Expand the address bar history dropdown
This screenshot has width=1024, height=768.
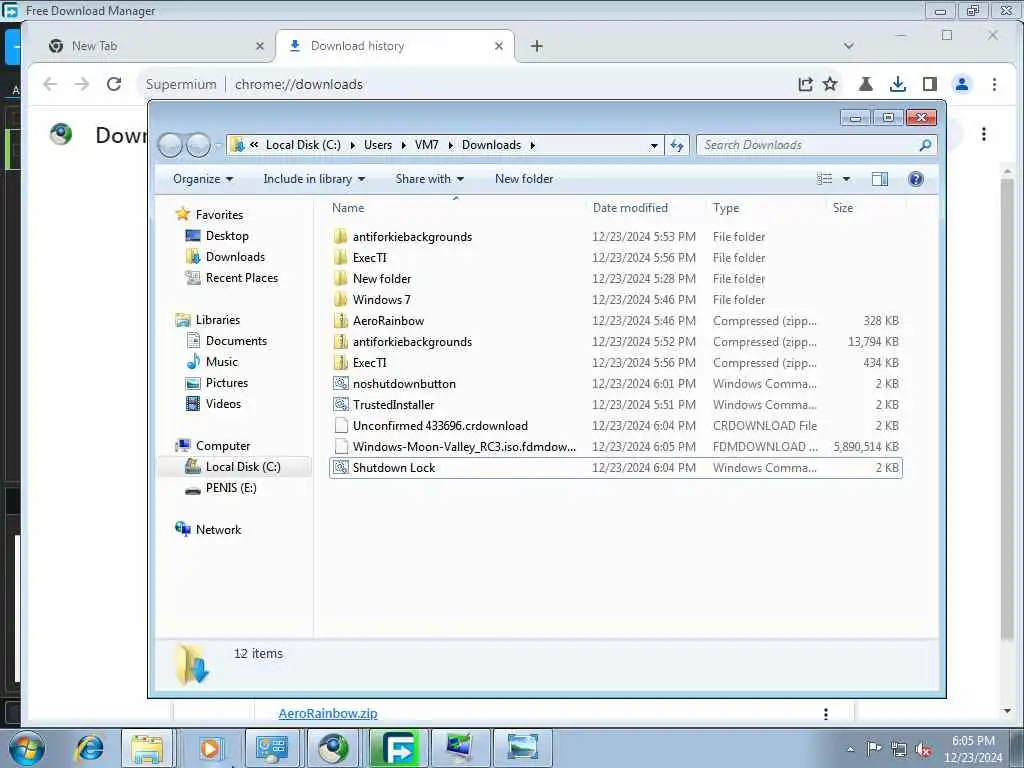click(x=654, y=145)
